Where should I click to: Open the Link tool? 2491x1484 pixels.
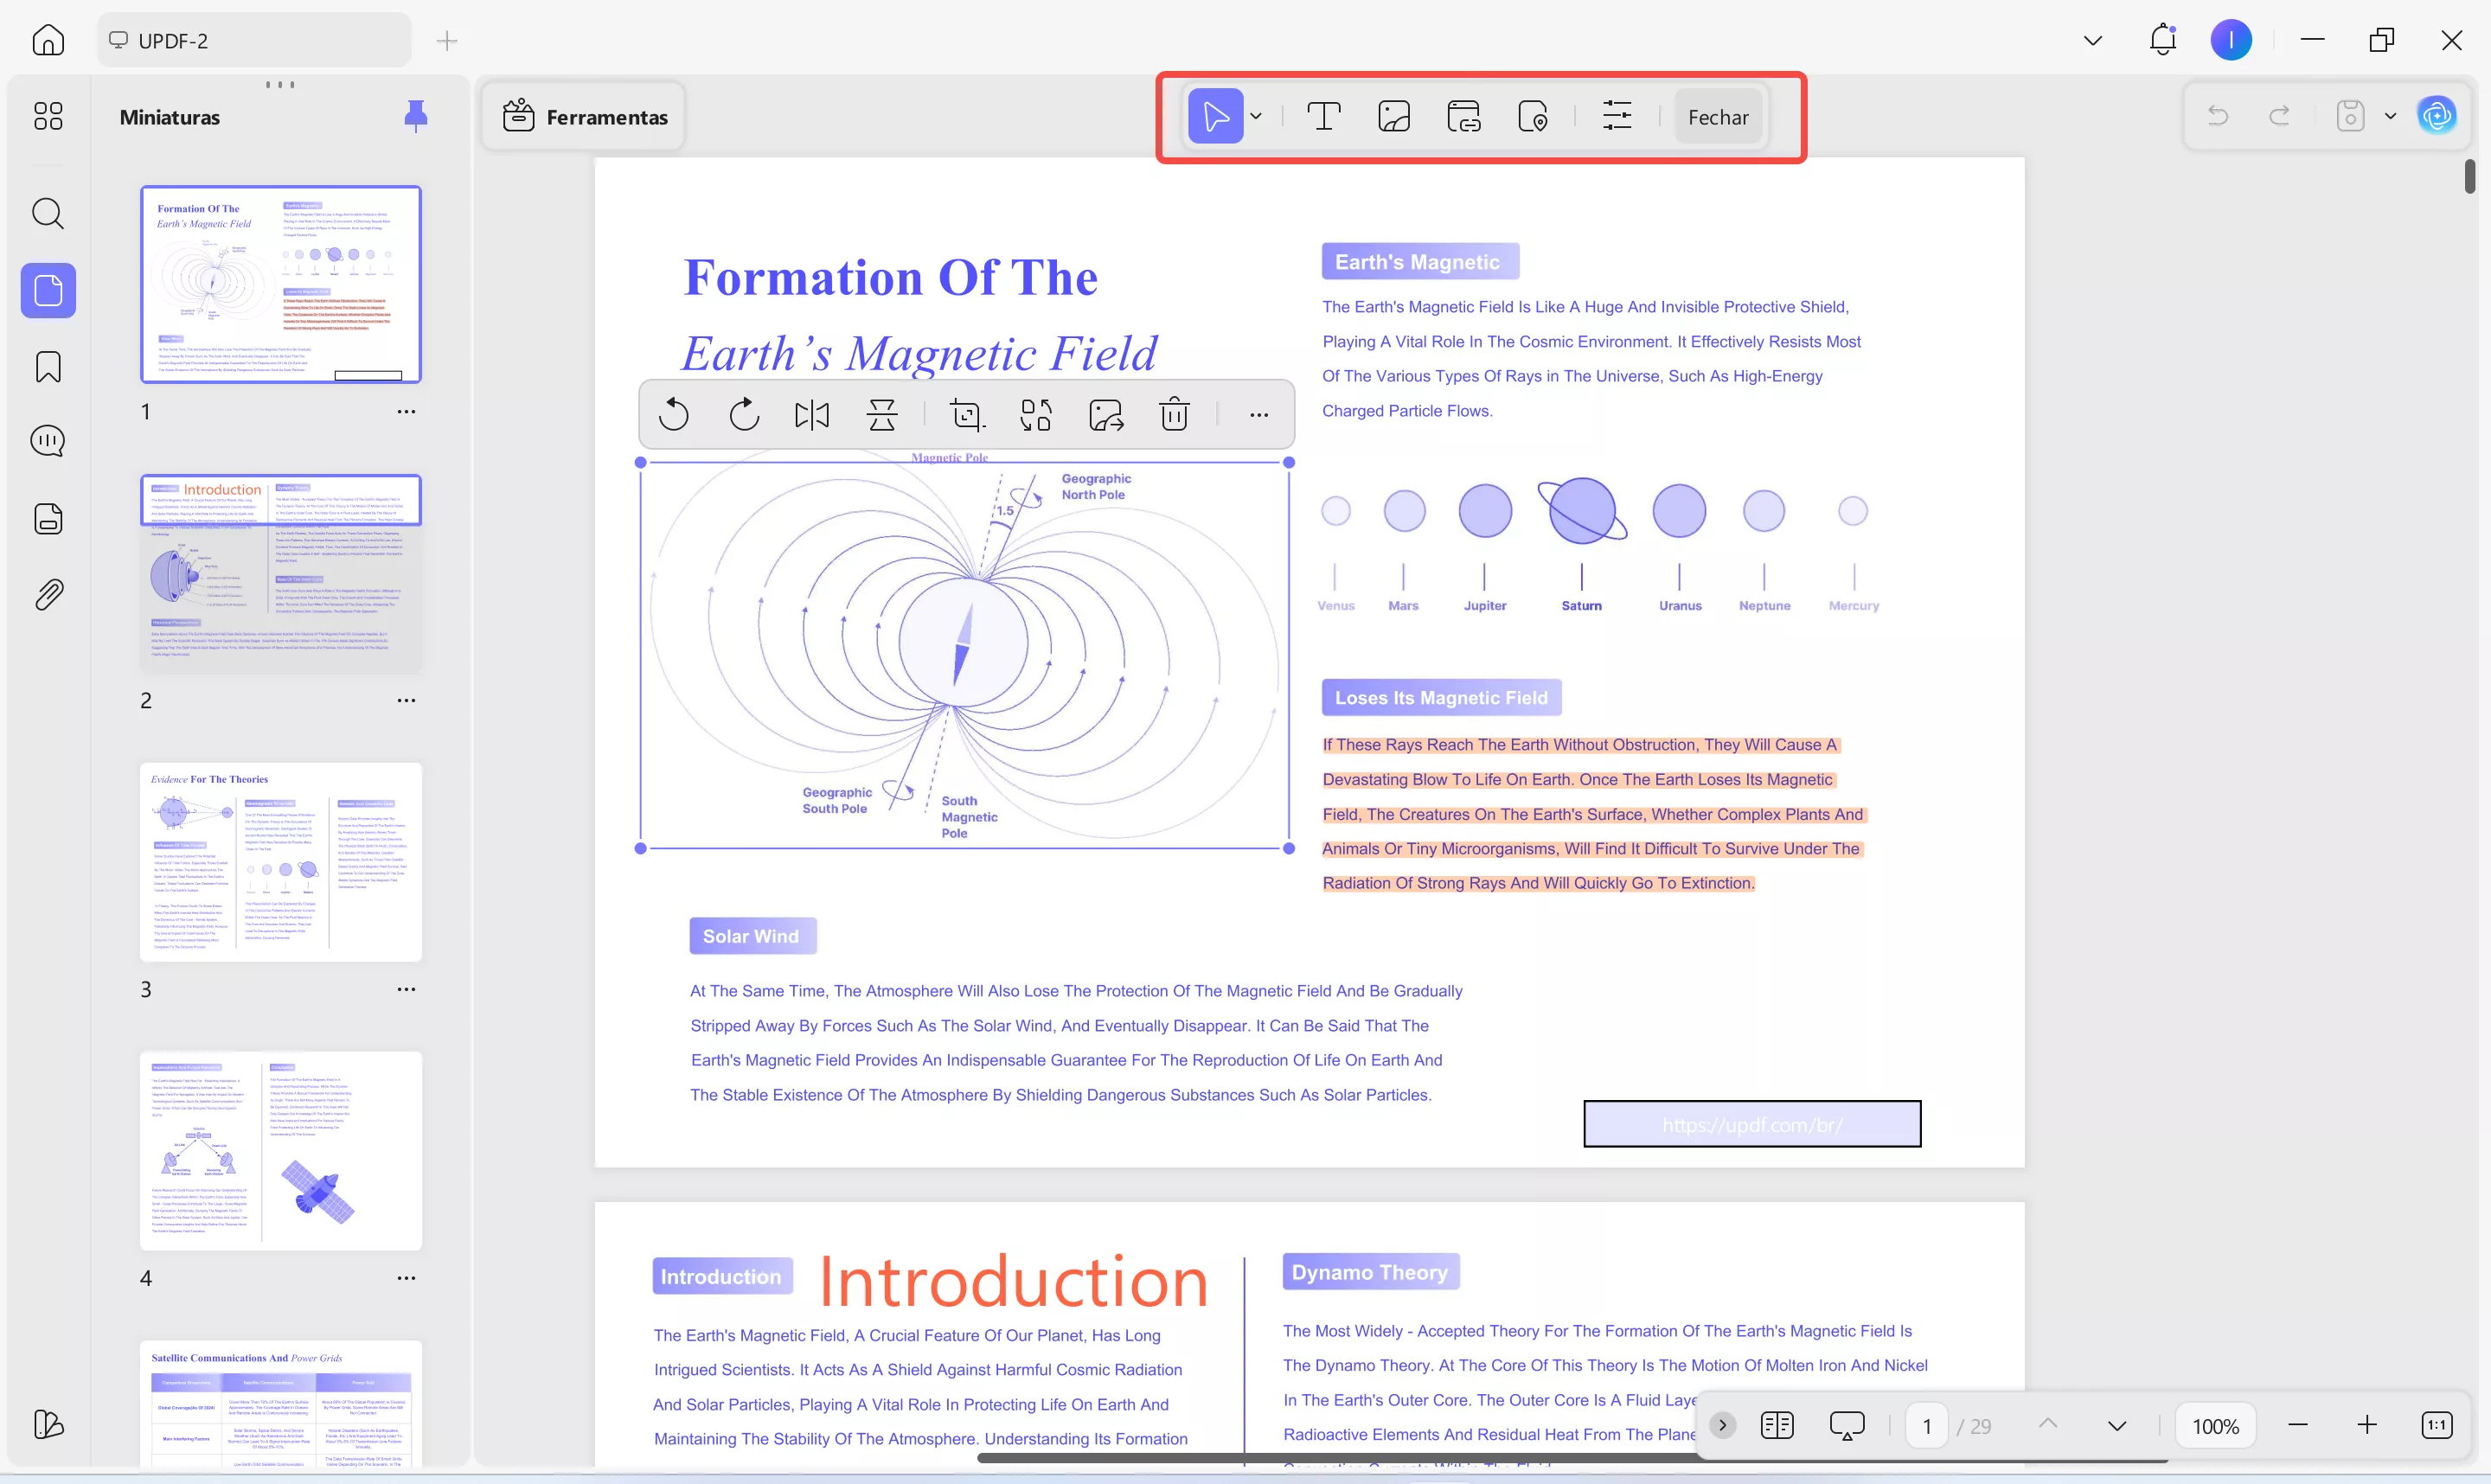coord(1463,115)
